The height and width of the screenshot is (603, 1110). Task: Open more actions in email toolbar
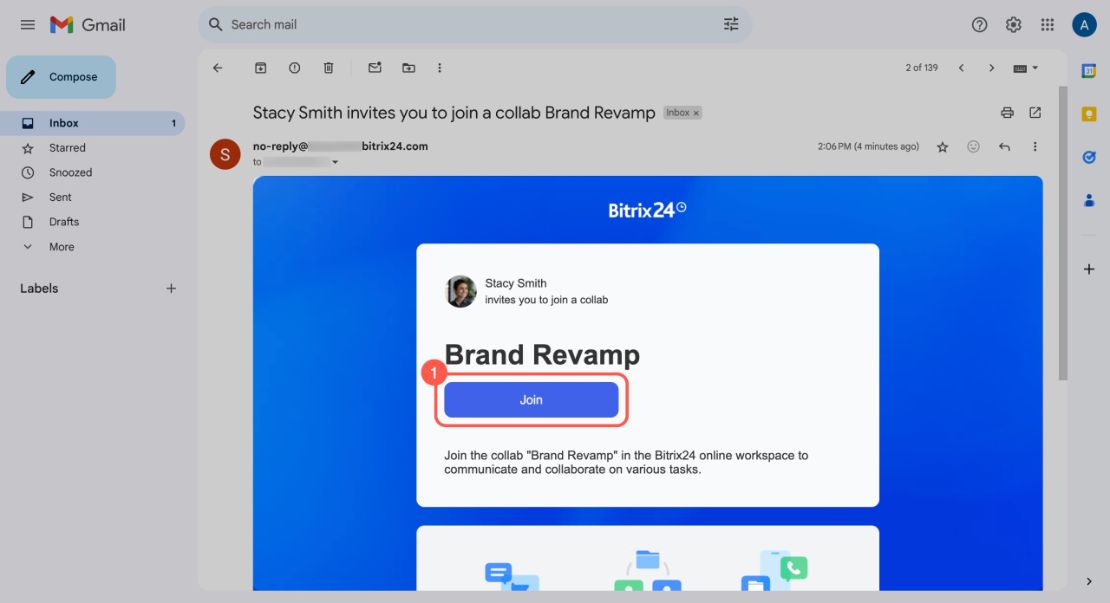440,68
